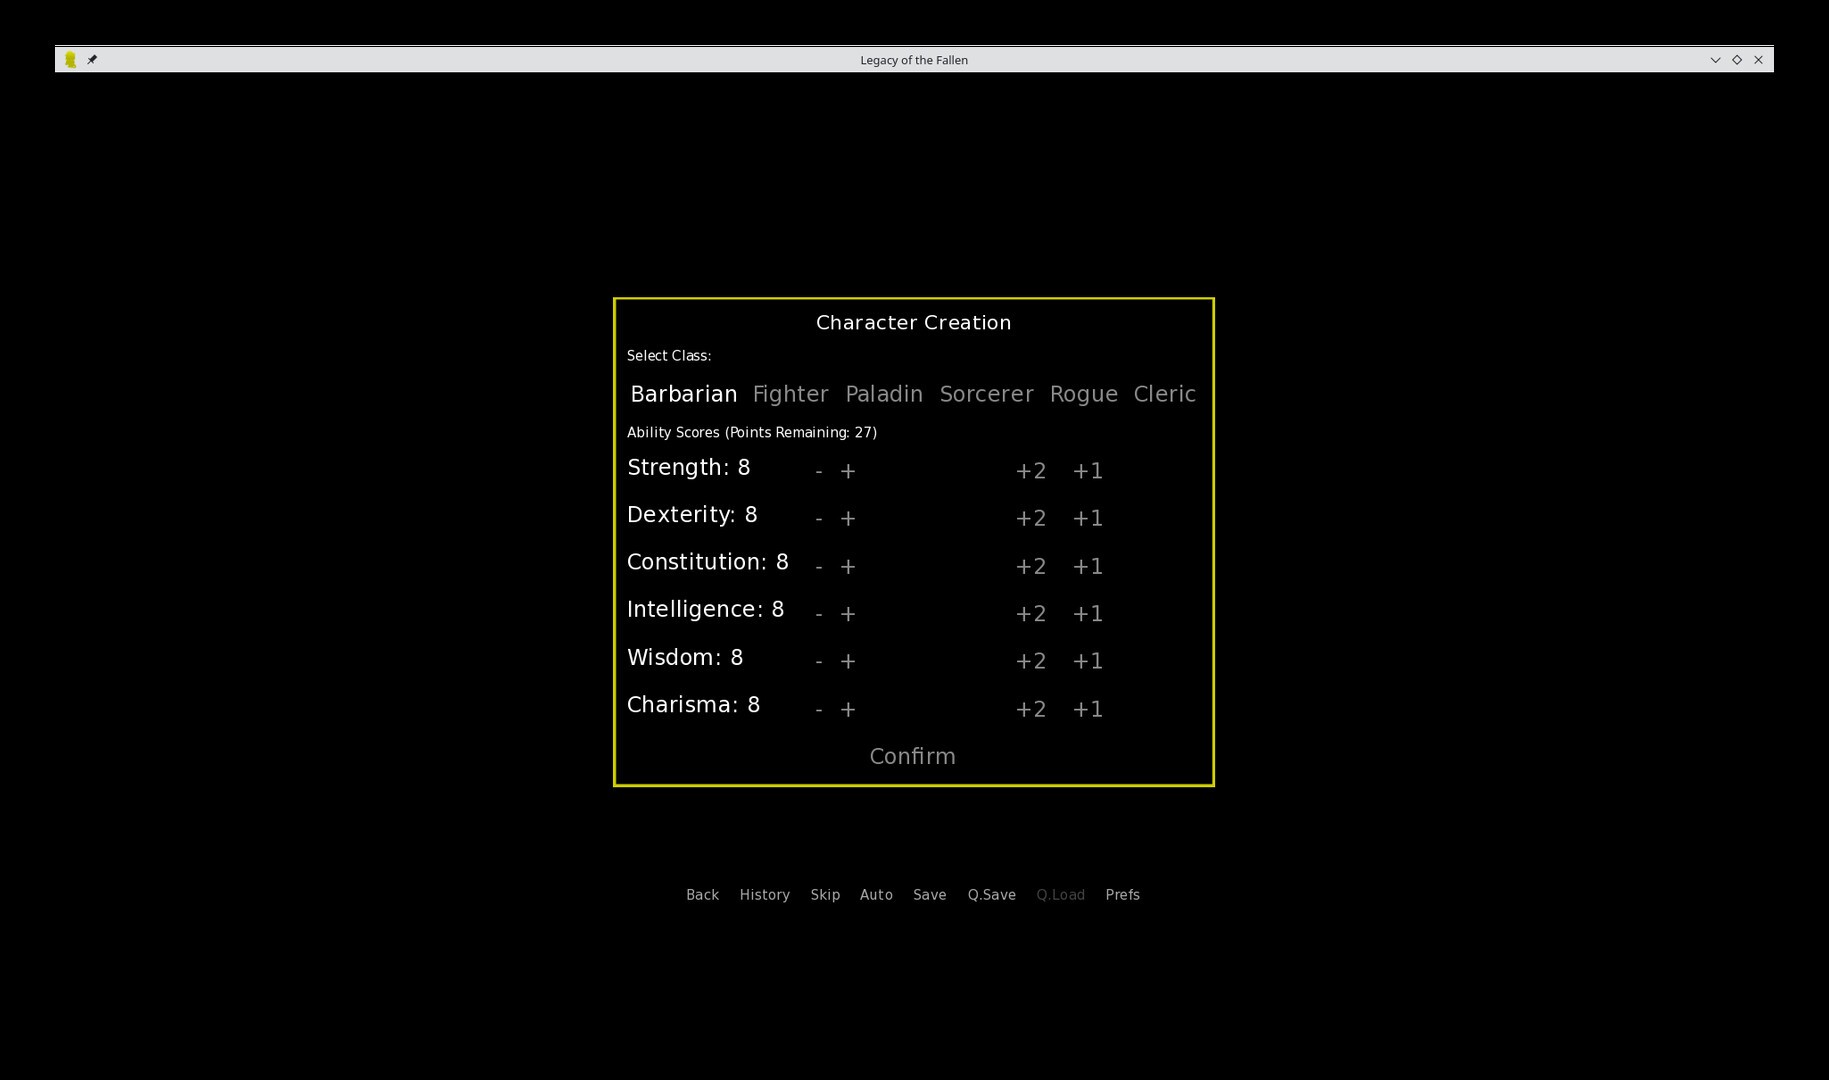This screenshot has width=1829, height=1080.
Task: Confirm the character creation
Action: tap(911, 756)
